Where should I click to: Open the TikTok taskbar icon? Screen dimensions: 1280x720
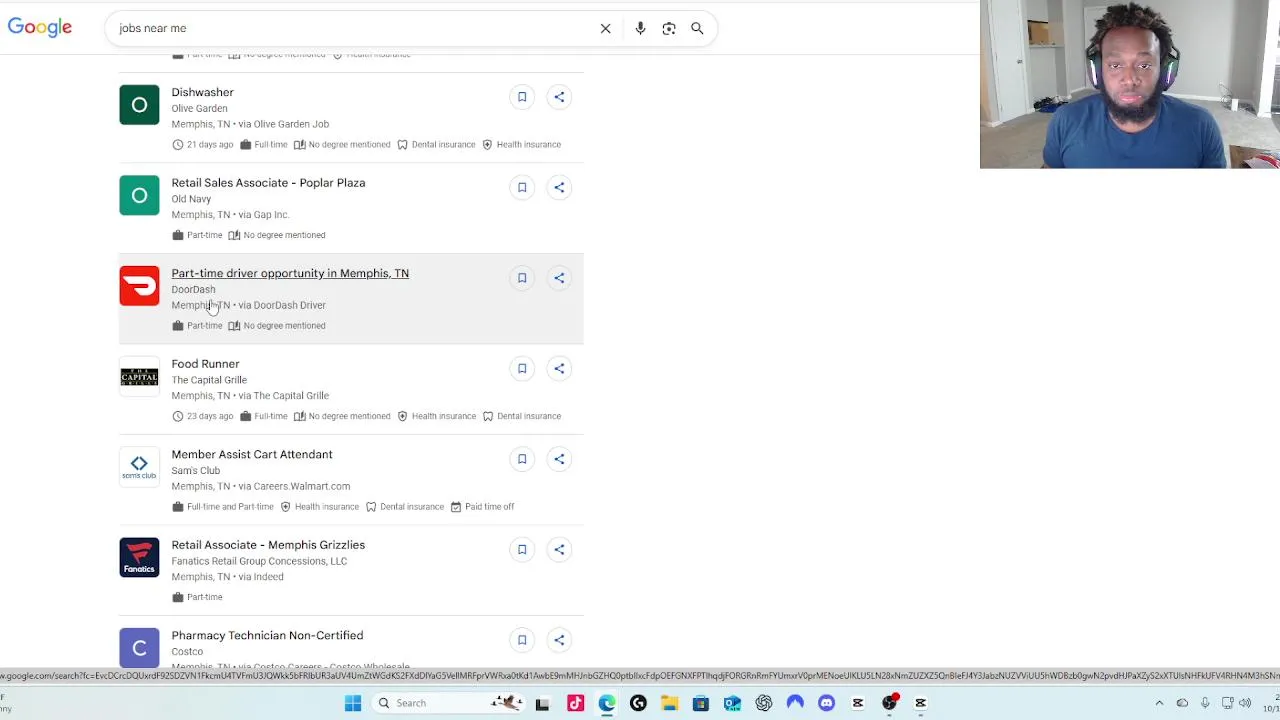(575, 703)
